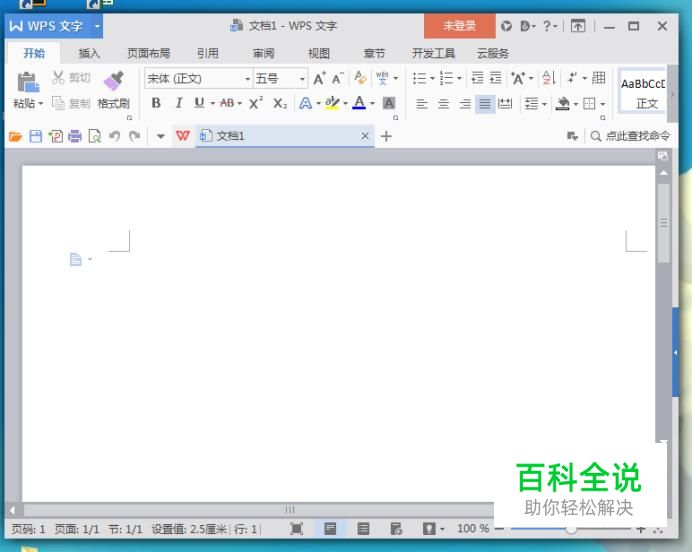This screenshot has width=692, height=552.
Task: Open the font size dropdown
Action: point(302,79)
